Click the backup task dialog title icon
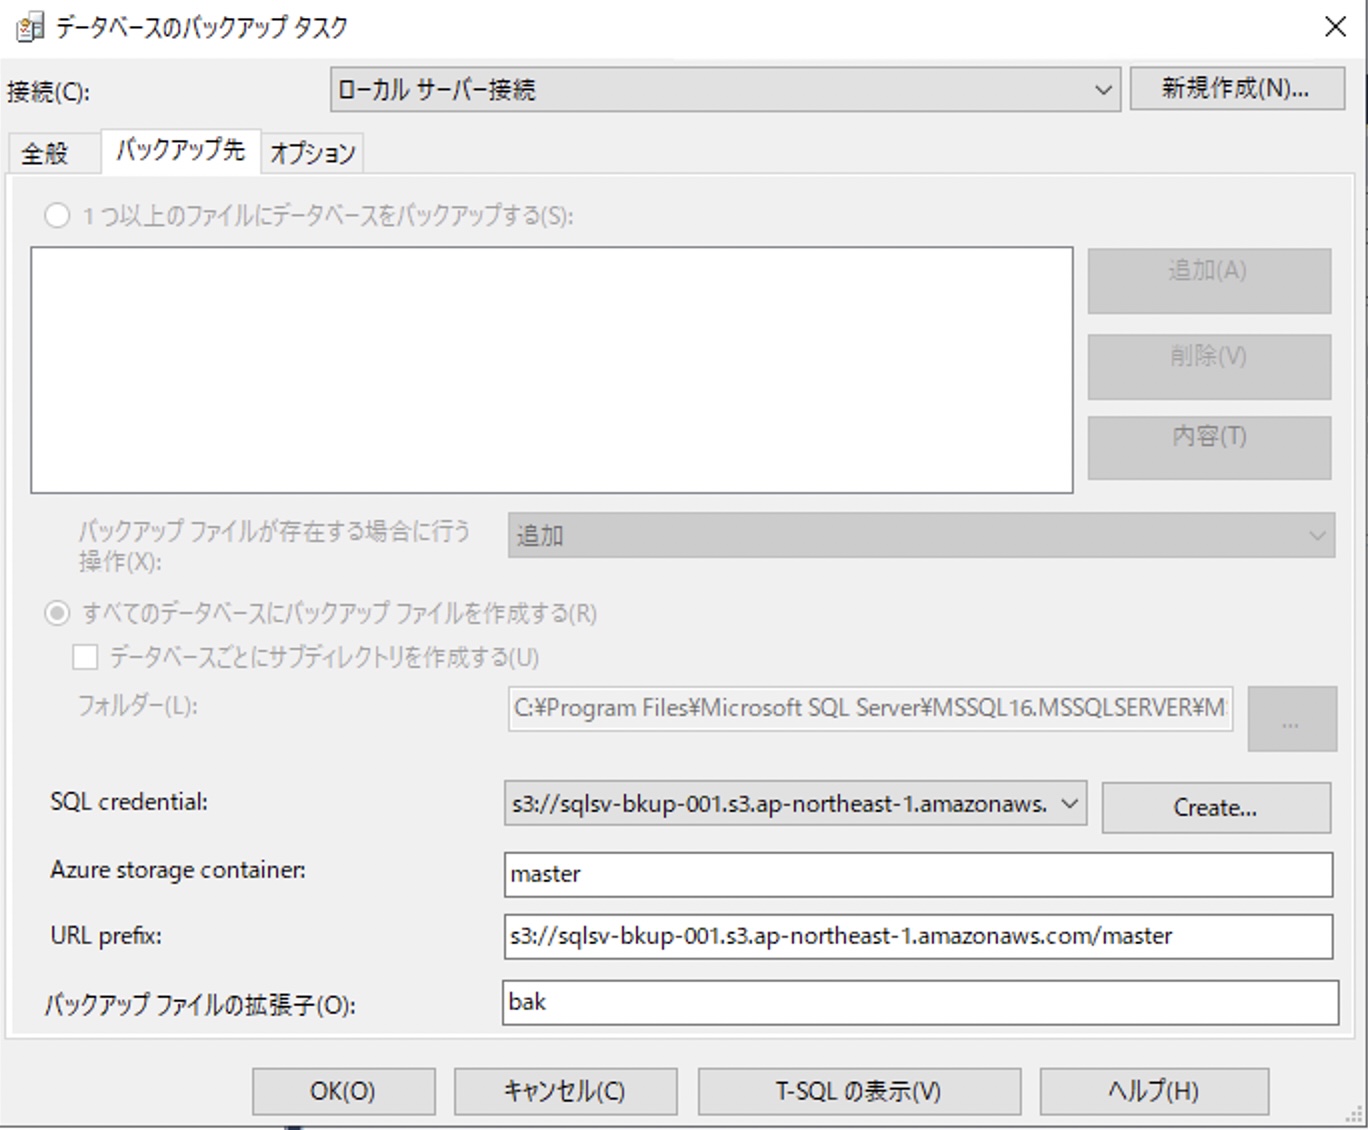The image size is (1368, 1130). [29, 27]
